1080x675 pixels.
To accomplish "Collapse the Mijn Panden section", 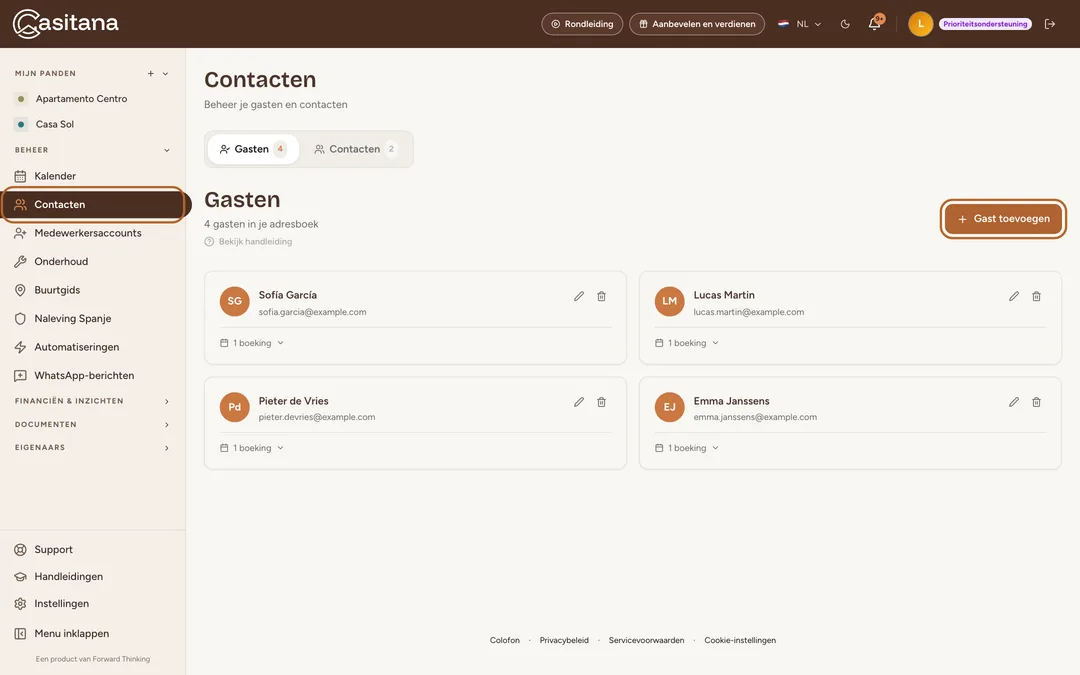I will coord(165,74).
